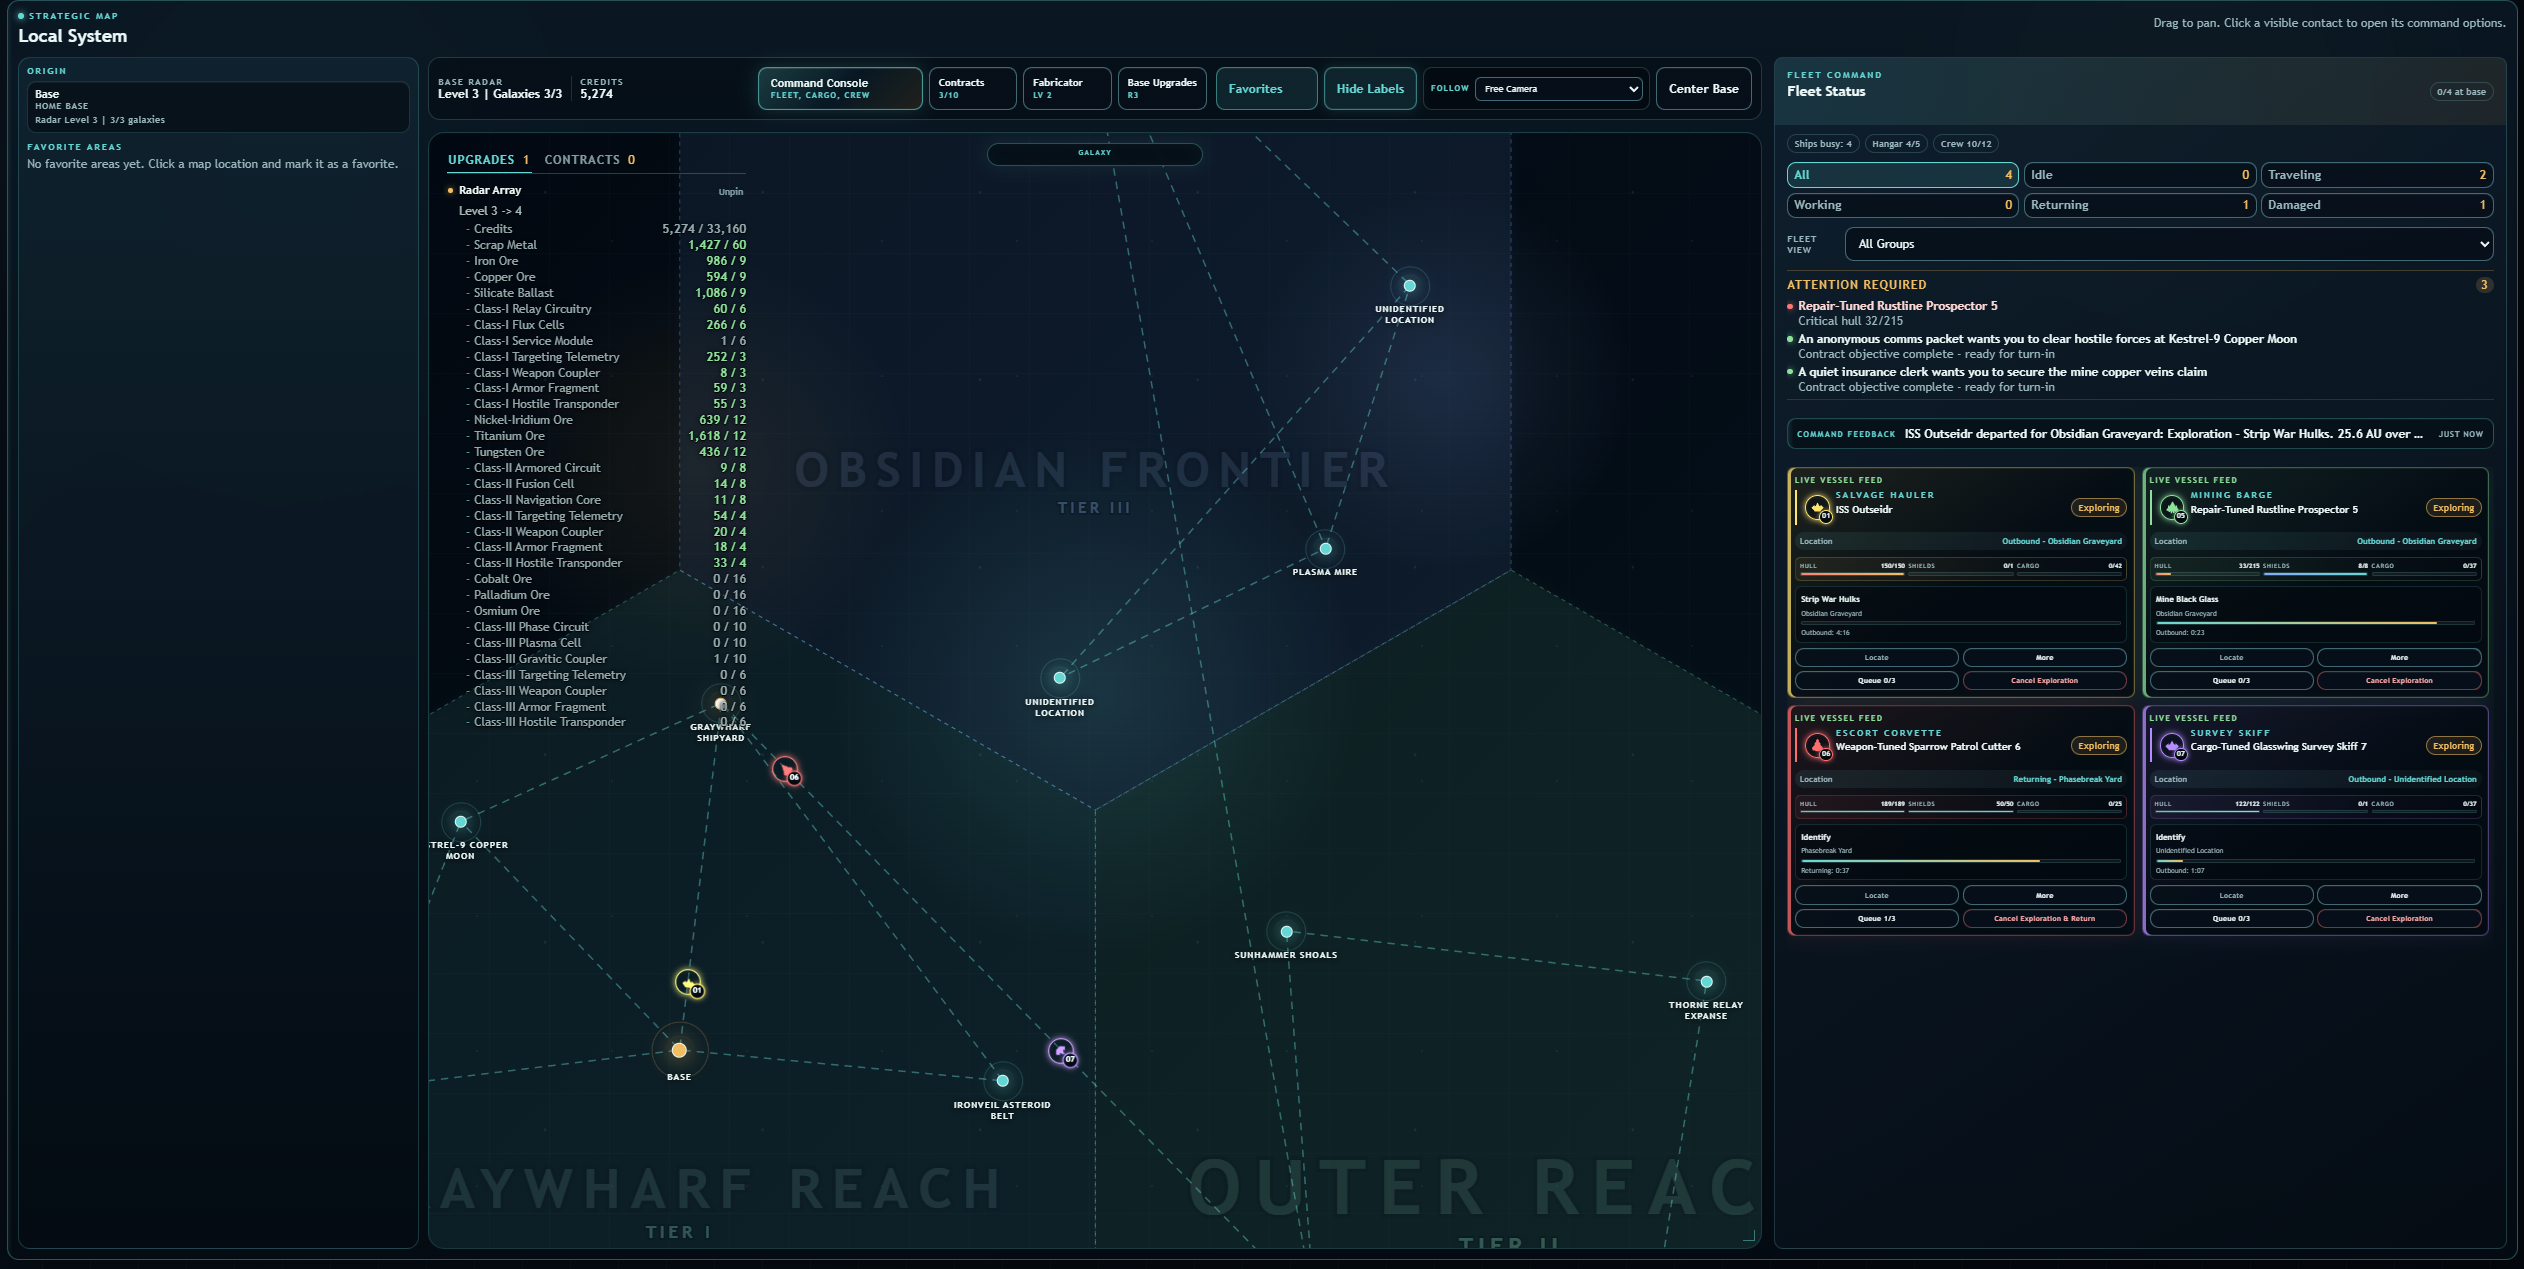This screenshot has width=2524, height=1269.
Task: Click the 'Crew 10/12' status chip
Action: pyautogui.click(x=1965, y=144)
